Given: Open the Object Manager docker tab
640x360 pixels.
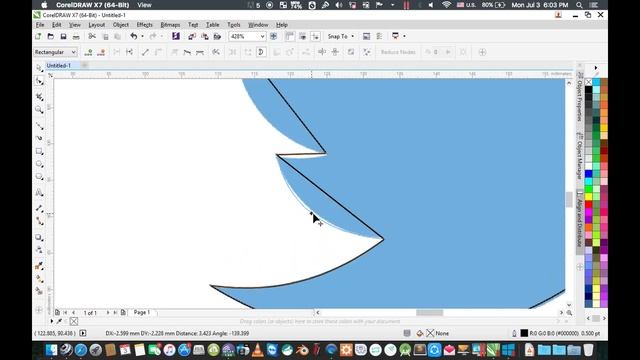Looking at the screenshot, I should [x=580, y=157].
